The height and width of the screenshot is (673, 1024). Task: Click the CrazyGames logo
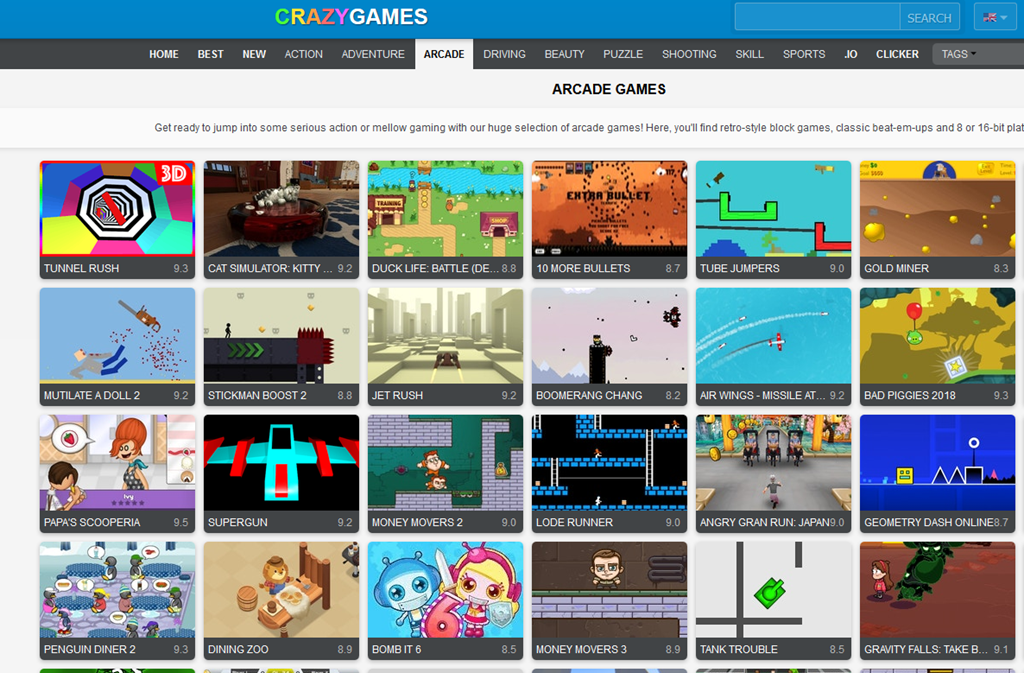tap(351, 17)
